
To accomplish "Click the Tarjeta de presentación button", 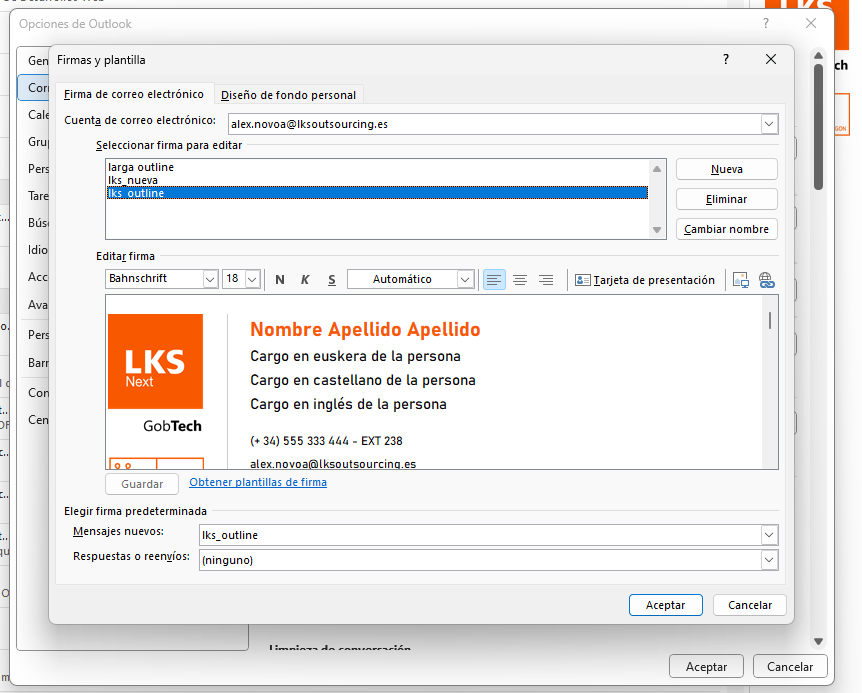I will pos(645,280).
